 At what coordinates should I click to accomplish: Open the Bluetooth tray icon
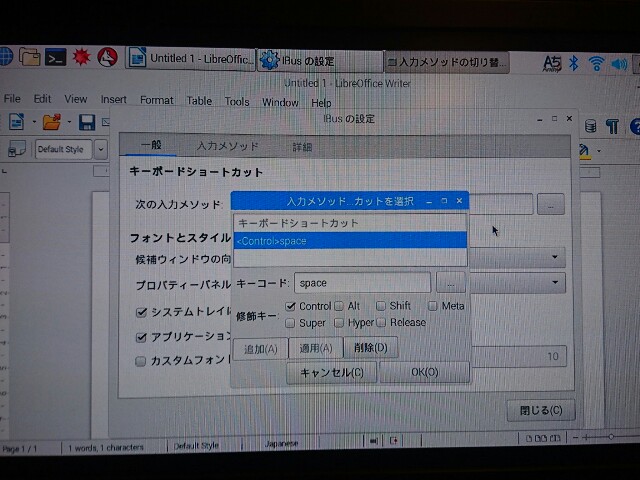click(x=574, y=63)
